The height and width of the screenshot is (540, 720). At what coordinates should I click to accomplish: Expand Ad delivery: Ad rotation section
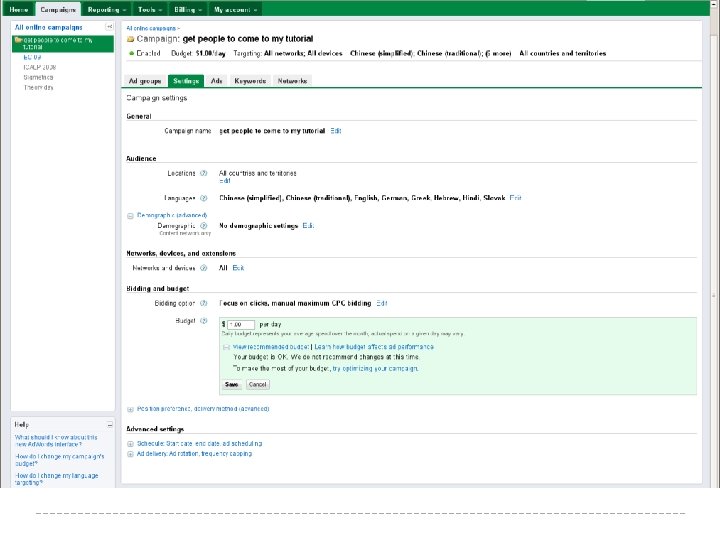129,452
